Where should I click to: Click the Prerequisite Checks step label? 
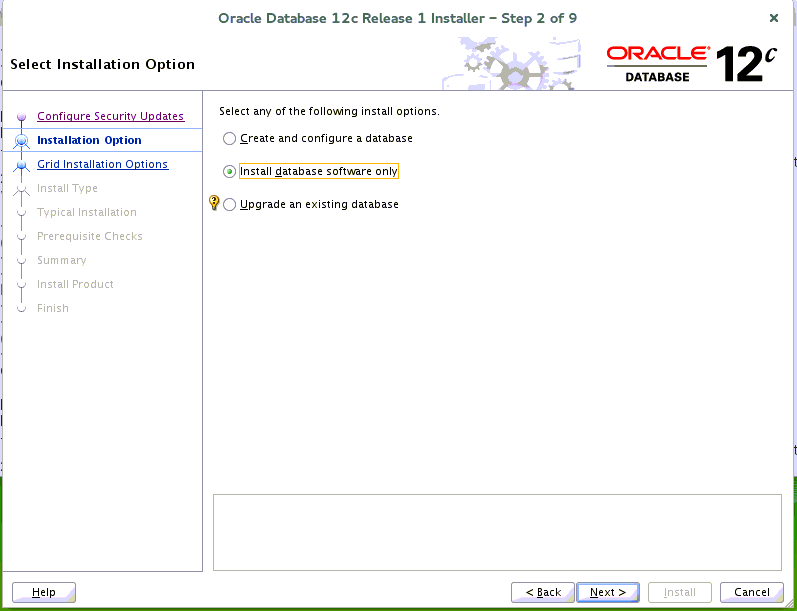pos(89,236)
